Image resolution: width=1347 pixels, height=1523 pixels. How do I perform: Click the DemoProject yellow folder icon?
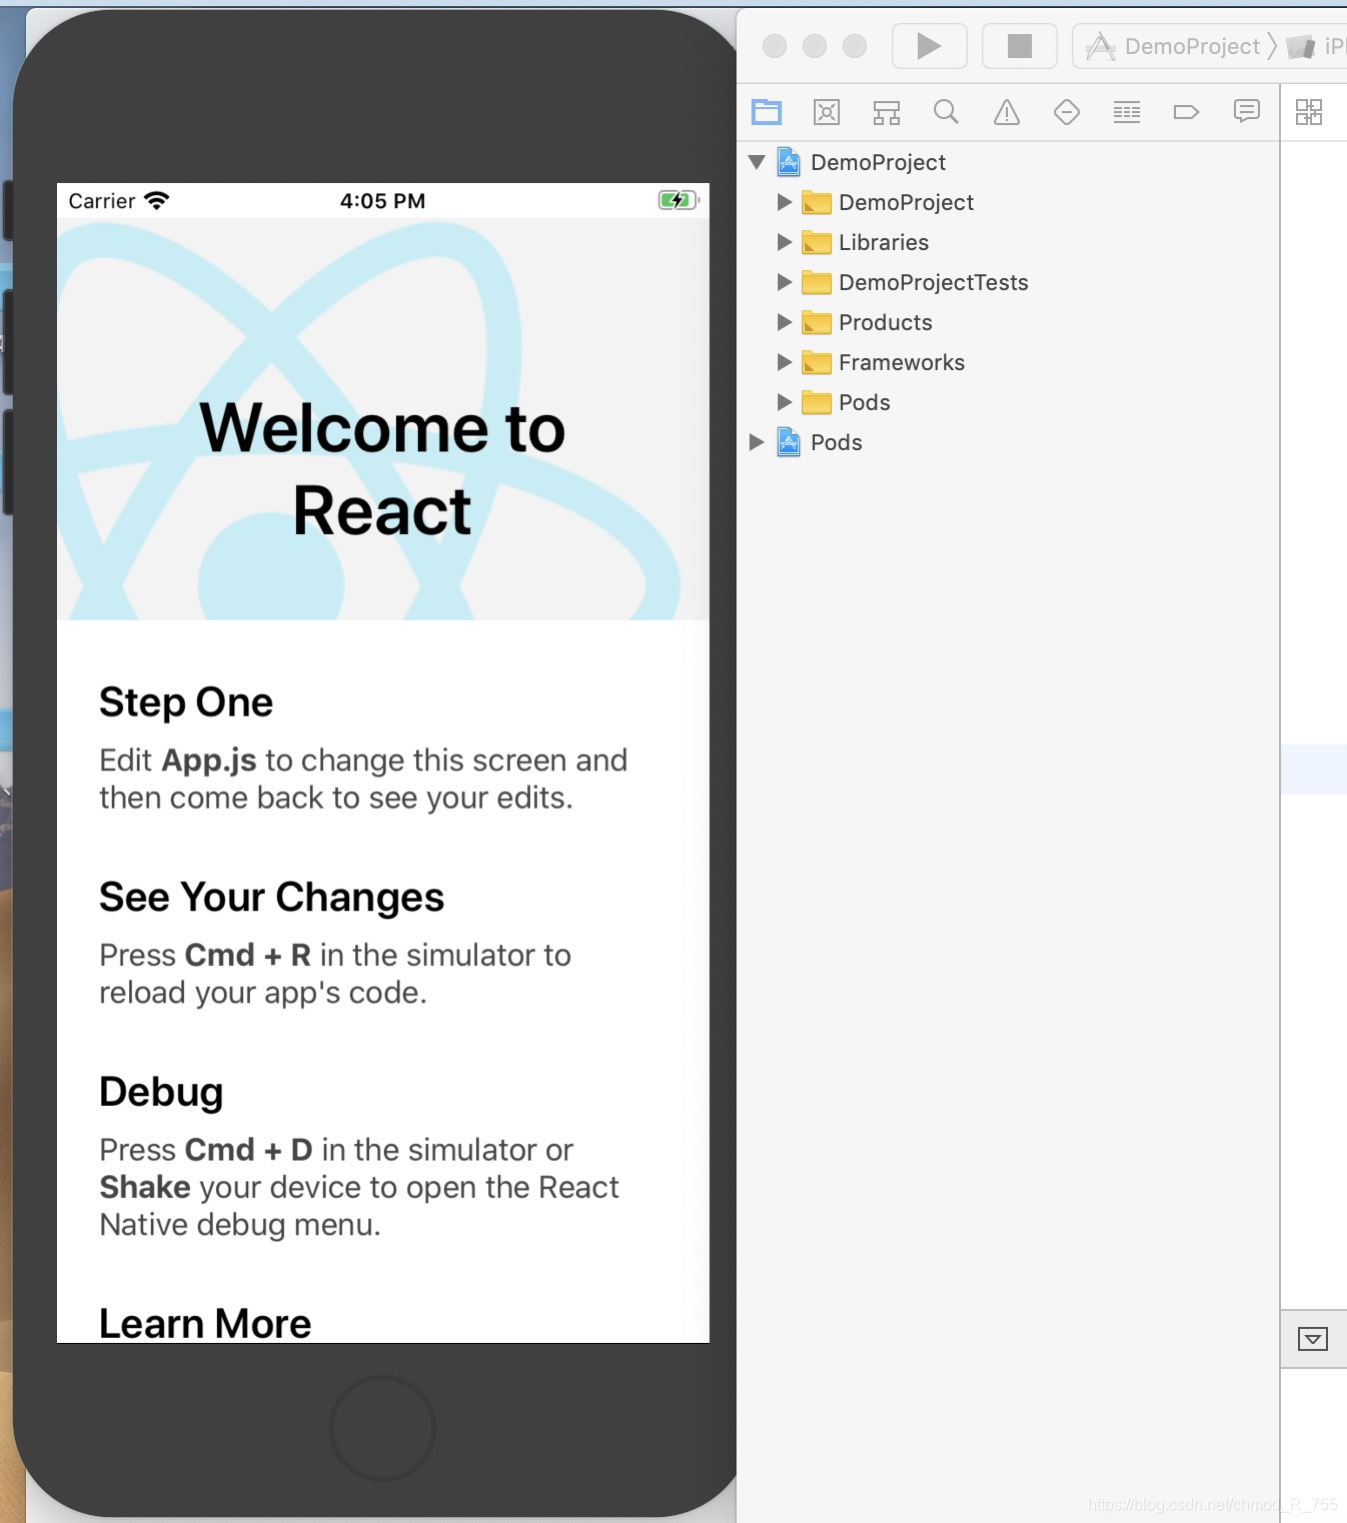(x=817, y=203)
